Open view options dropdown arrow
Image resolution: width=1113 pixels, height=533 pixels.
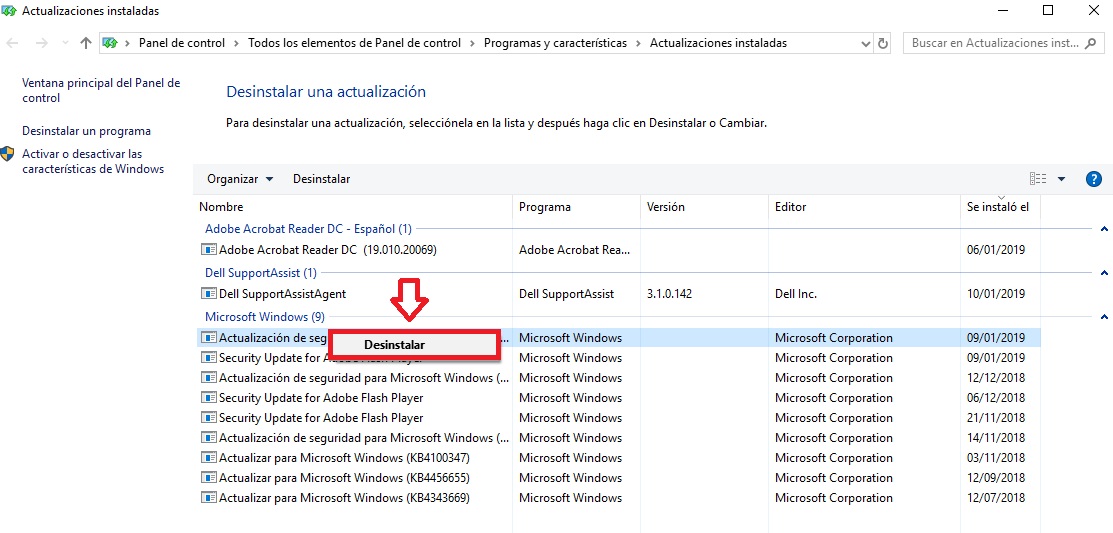tap(1061, 179)
